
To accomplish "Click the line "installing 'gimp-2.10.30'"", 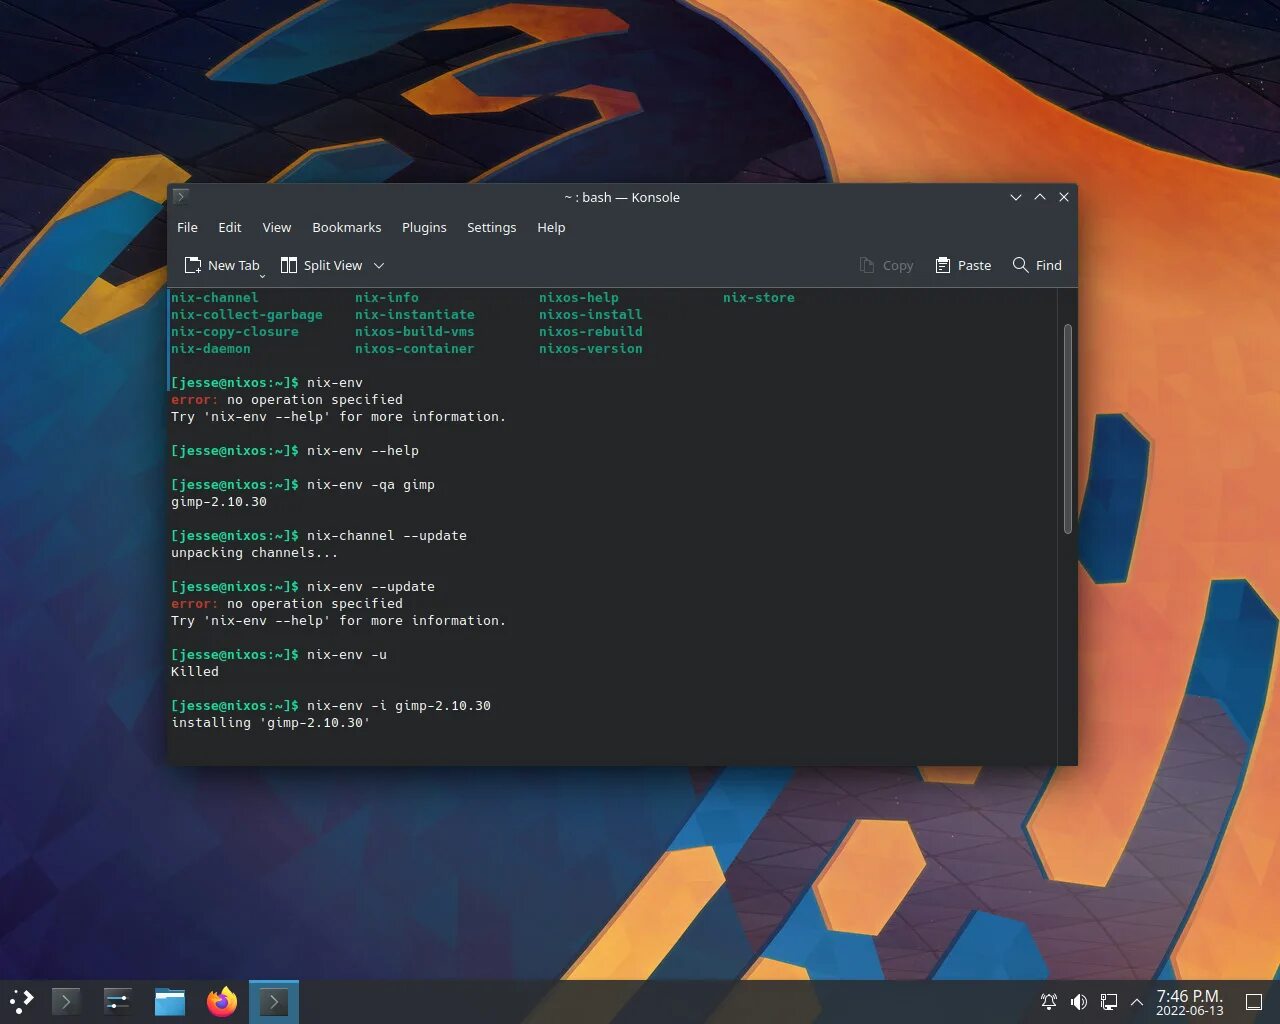I will coord(271,722).
